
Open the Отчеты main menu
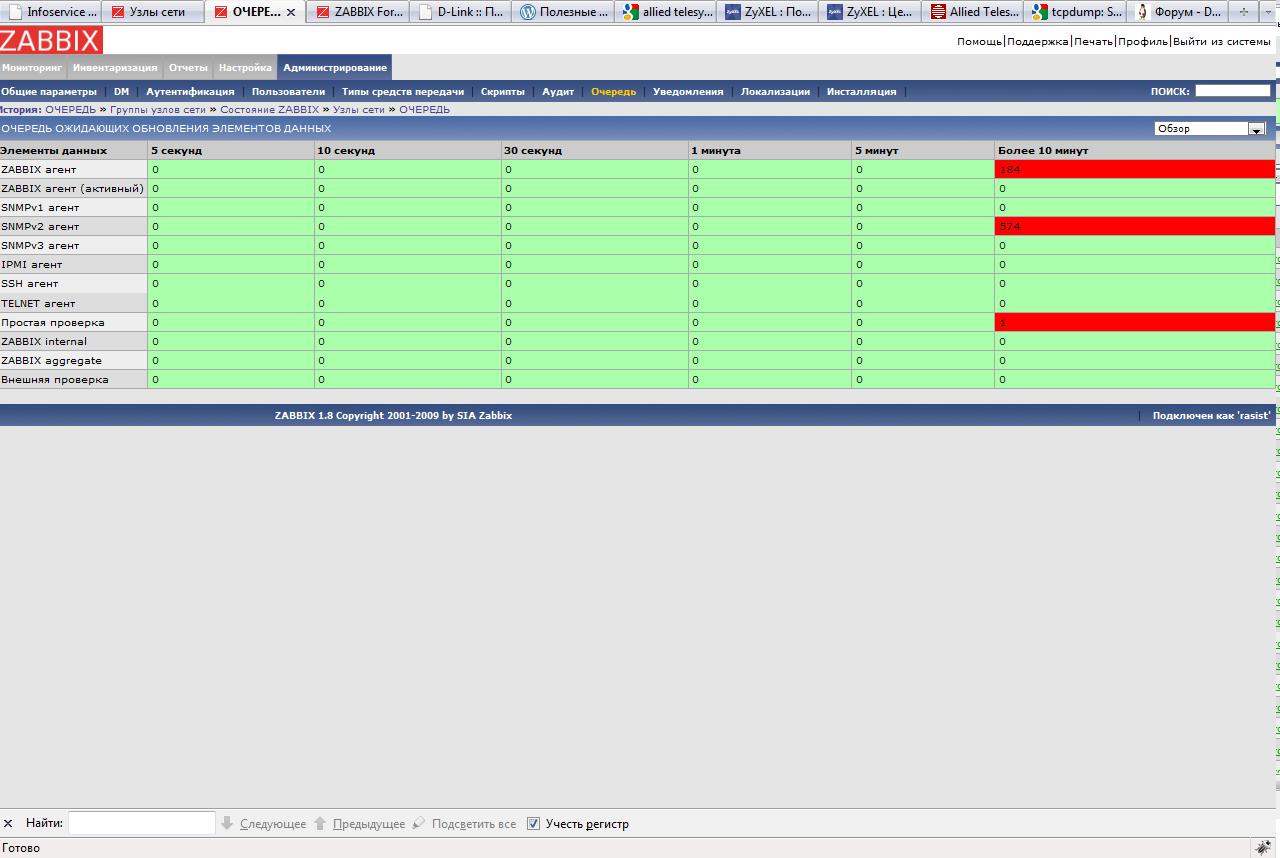[188, 68]
